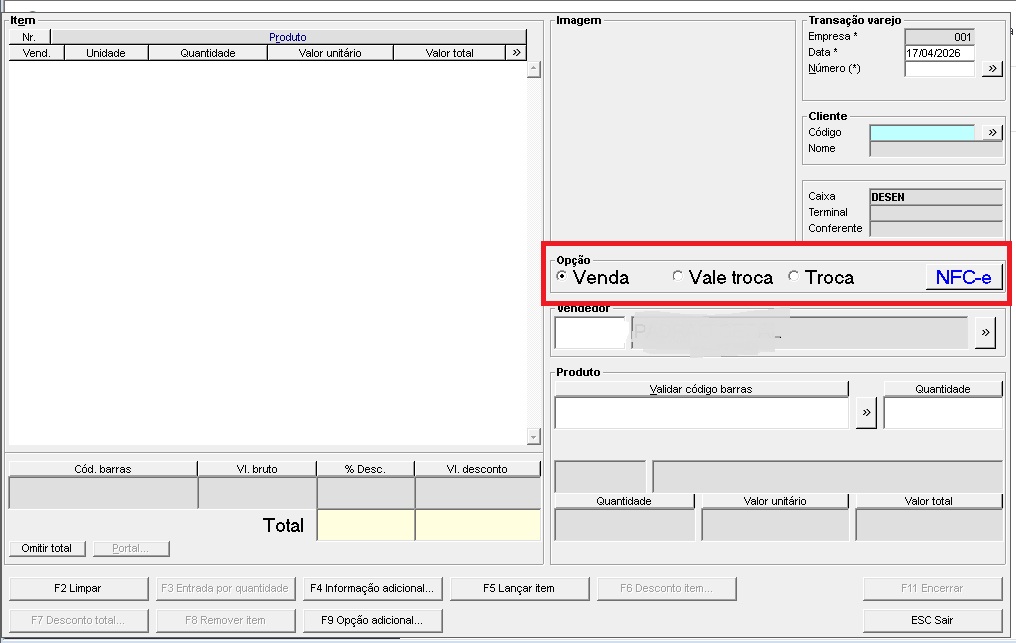Screen dimensions: 1016x643
Task: Click the scroll up arrow of the item list
Action: pos(533,69)
